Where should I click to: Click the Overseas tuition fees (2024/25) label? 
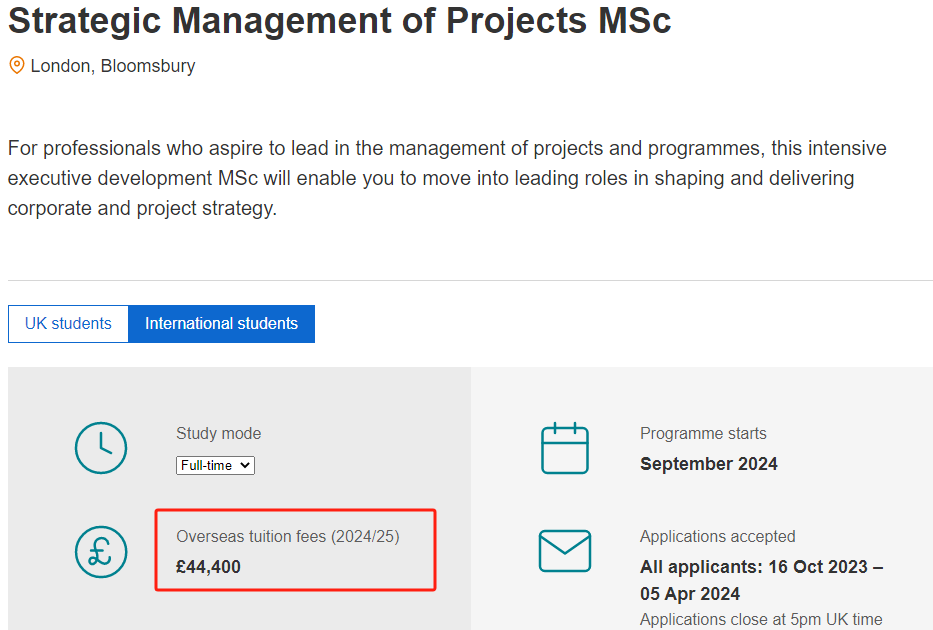tap(287, 536)
